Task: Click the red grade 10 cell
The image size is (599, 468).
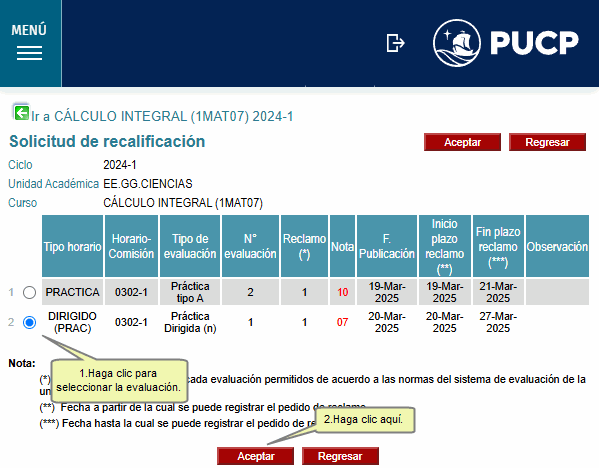Action: pos(342,292)
